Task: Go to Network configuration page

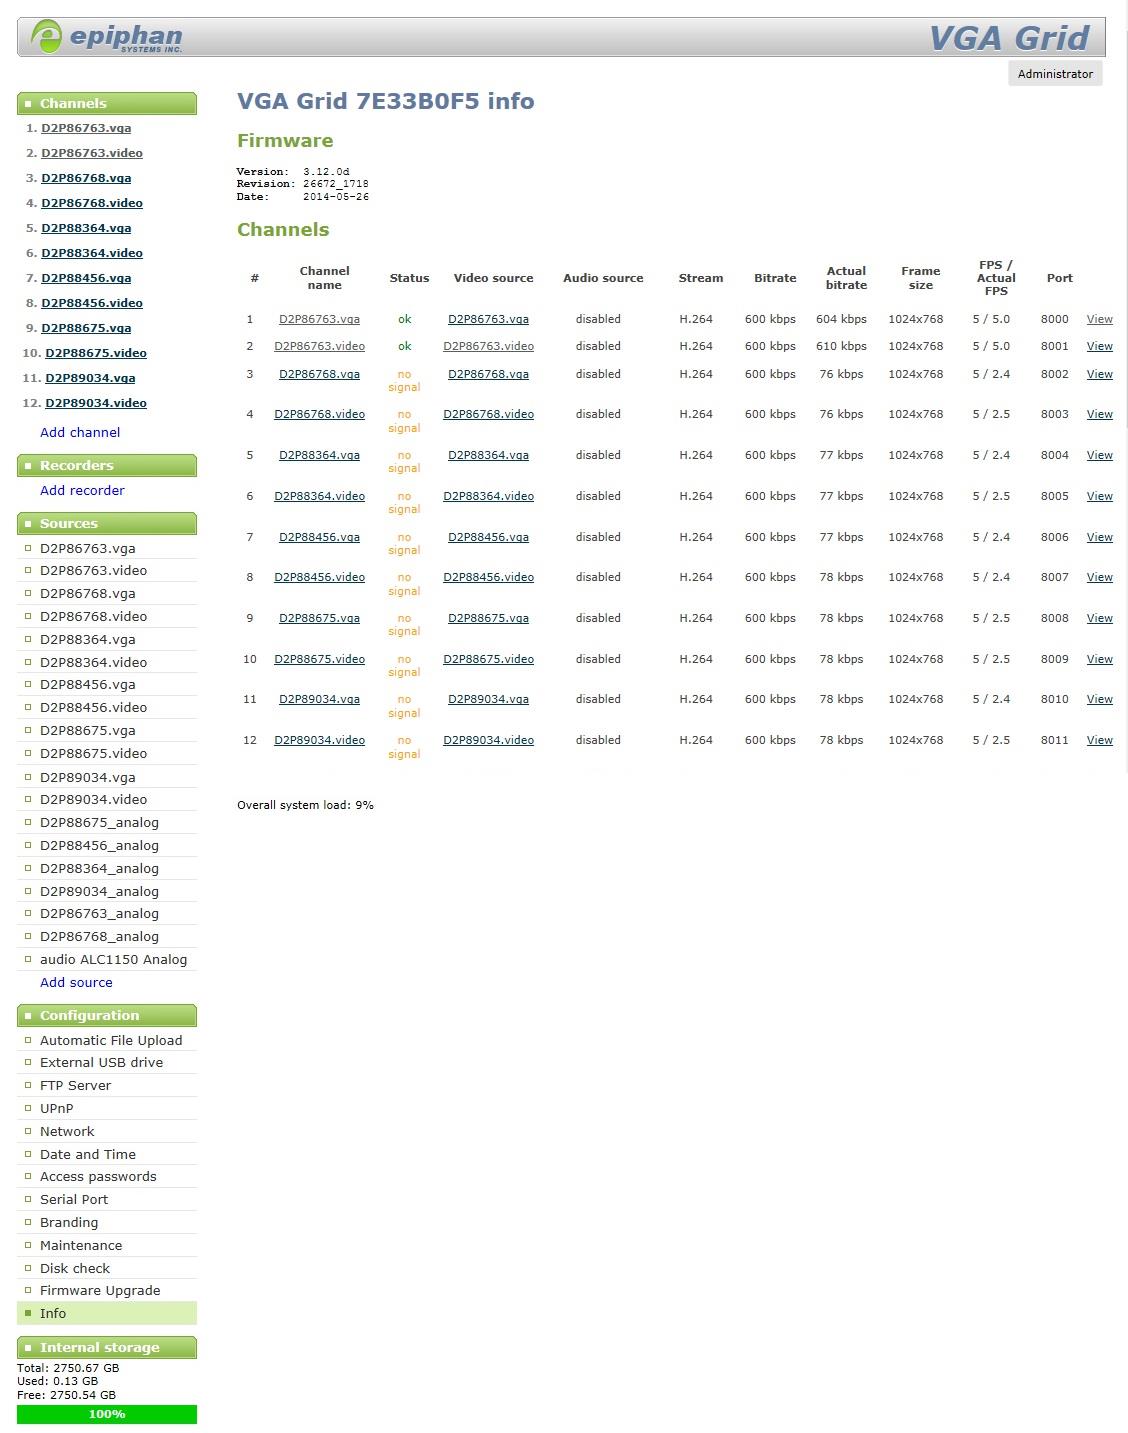Action: pos(67,1131)
